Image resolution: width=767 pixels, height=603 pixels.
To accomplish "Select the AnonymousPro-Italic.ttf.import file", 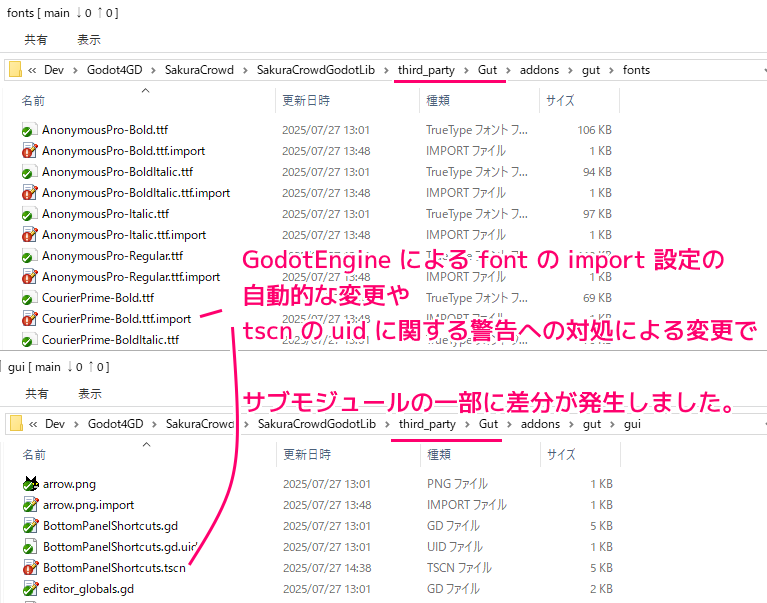I will pyautogui.click(x=124, y=235).
